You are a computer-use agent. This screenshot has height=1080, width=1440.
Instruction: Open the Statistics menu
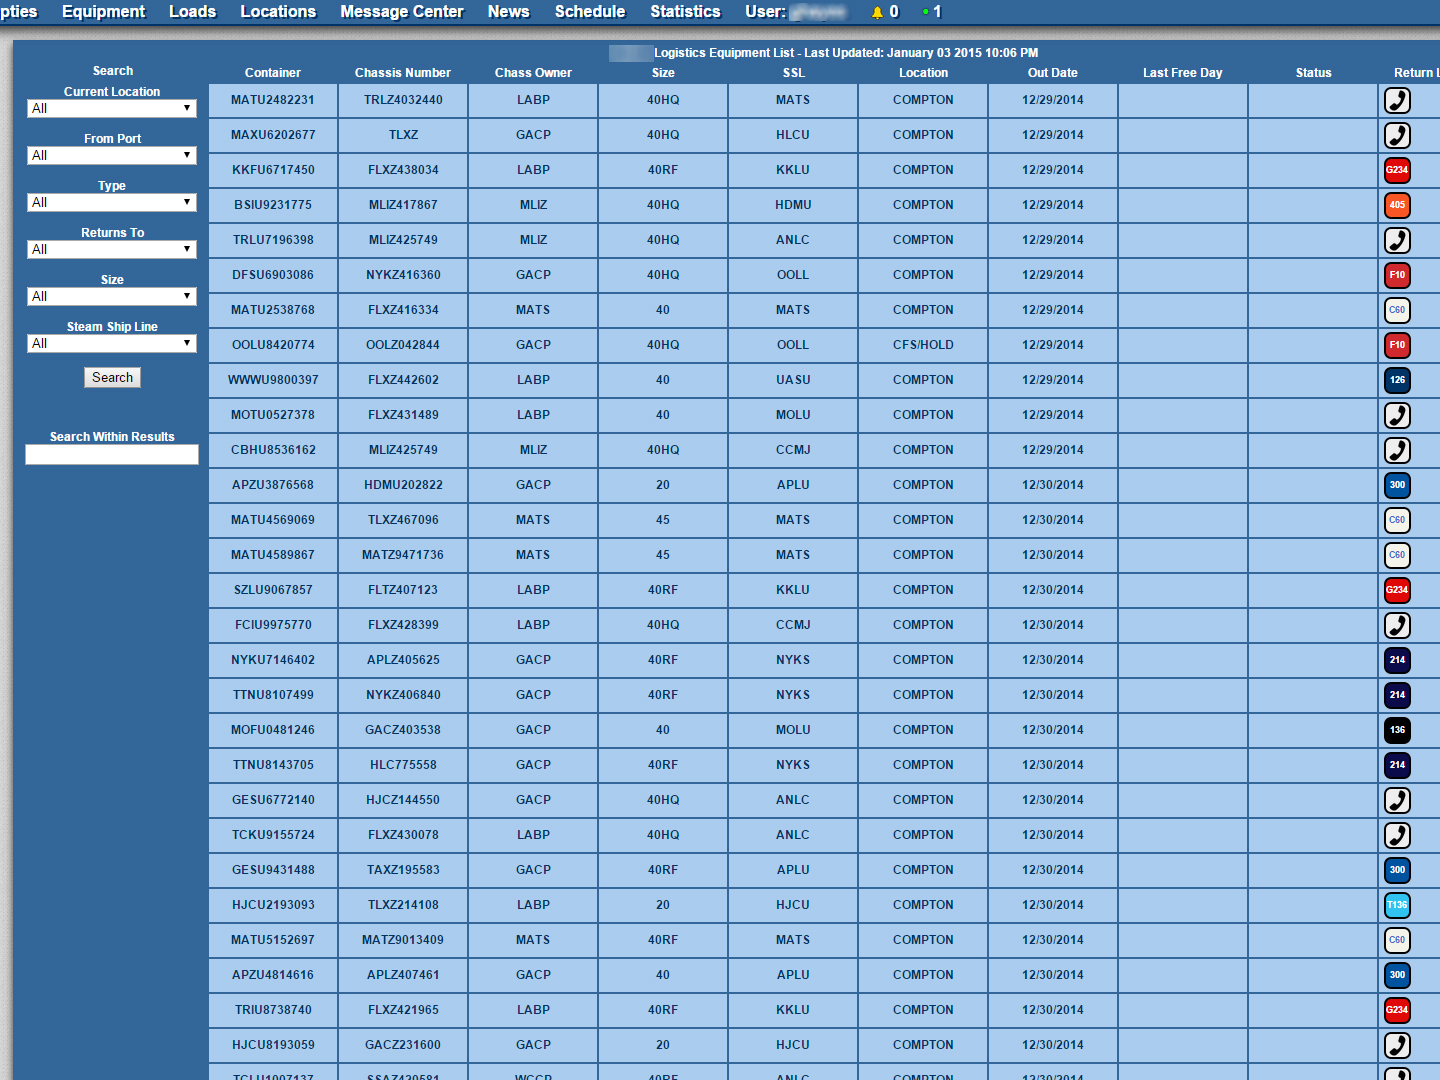click(x=685, y=12)
